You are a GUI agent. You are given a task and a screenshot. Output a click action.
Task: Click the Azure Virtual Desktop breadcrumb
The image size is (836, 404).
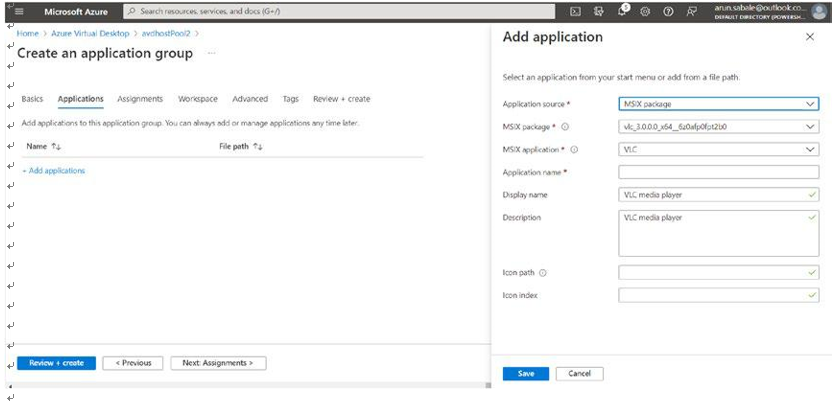point(90,33)
